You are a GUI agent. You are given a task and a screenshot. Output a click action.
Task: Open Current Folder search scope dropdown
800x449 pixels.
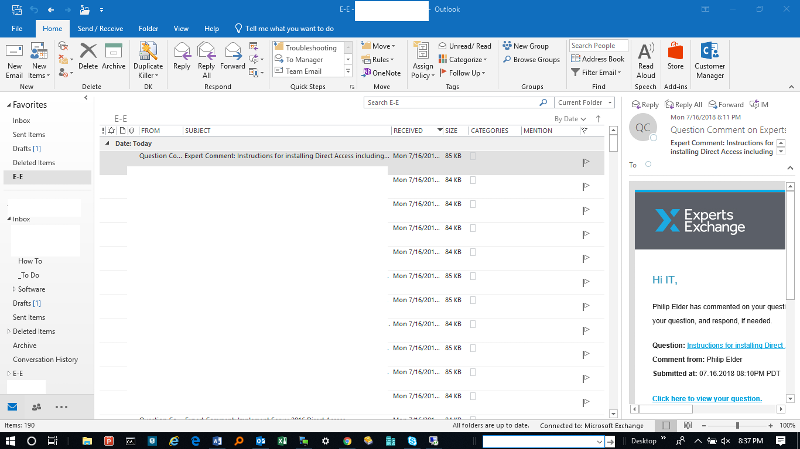(x=585, y=103)
